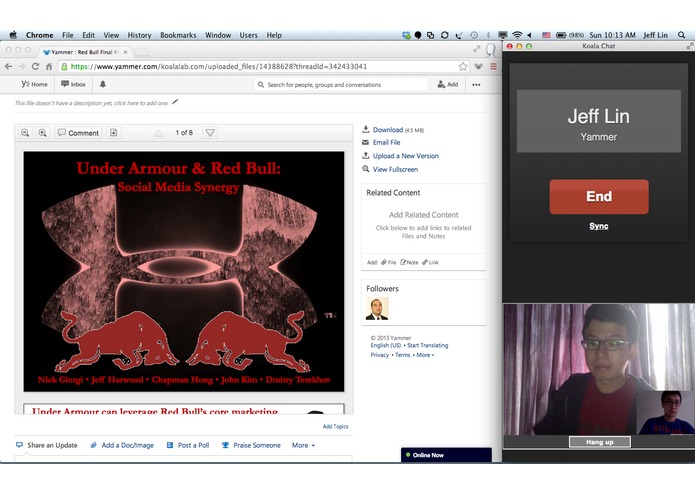
Task: Click the download icon beside Comment
Action: (113, 132)
